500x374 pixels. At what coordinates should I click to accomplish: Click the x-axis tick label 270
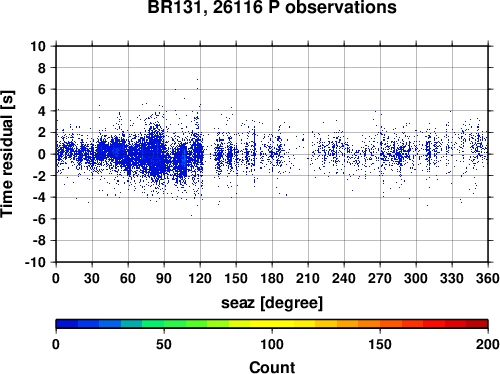[380, 278]
